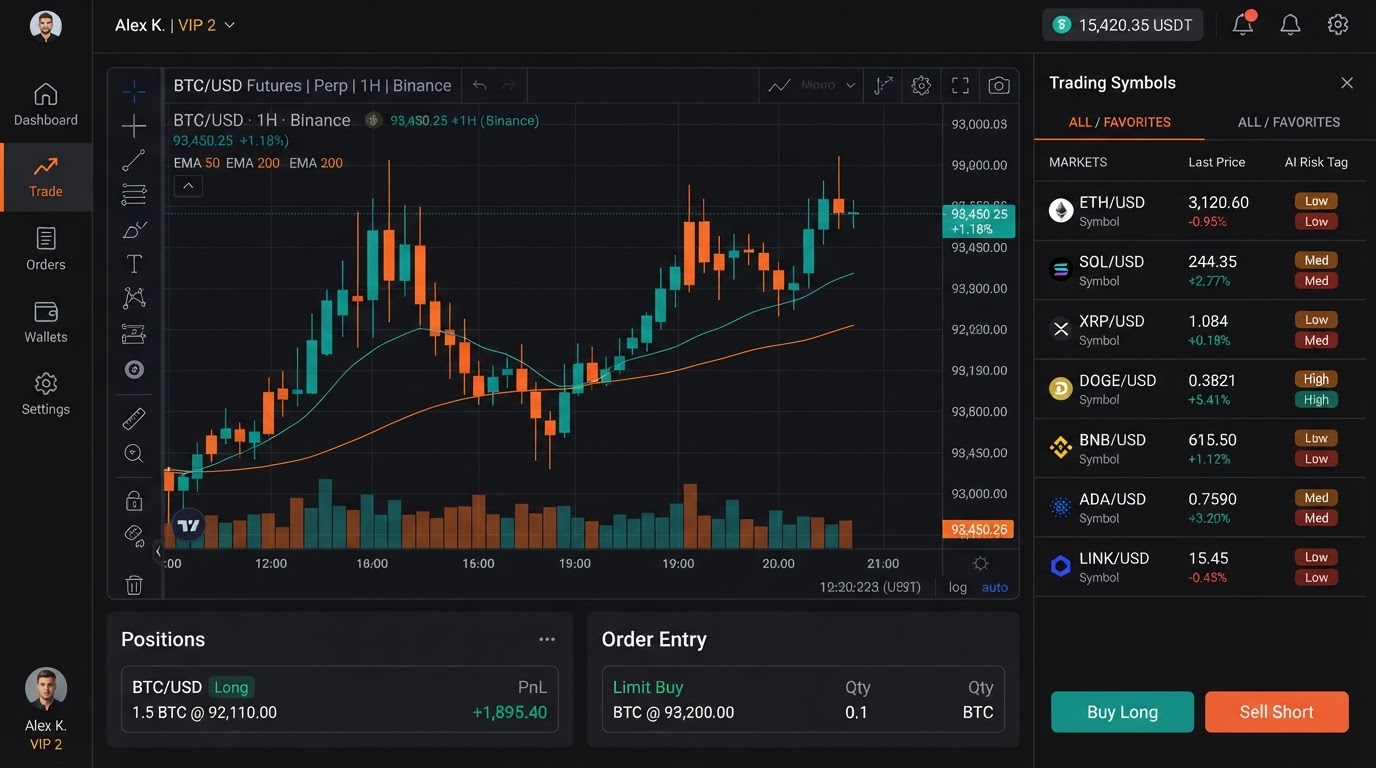Viewport: 1376px width, 768px height.
Task: Click the quantity field showing 0.1
Action: tap(856, 713)
